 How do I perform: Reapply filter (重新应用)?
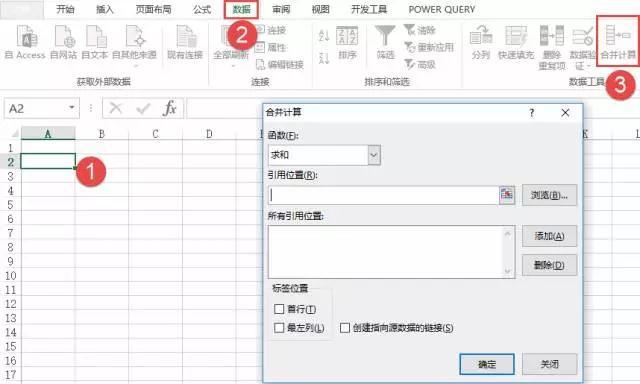coord(429,47)
